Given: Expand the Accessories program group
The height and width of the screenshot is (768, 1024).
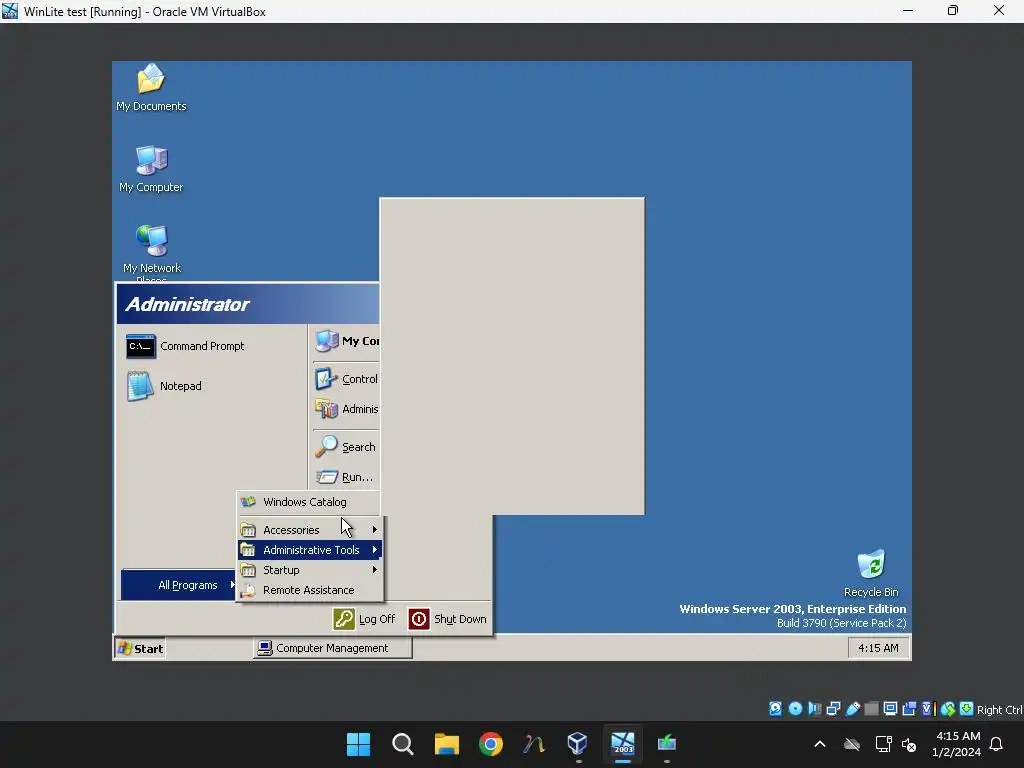Looking at the screenshot, I should [x=310, y=530].
